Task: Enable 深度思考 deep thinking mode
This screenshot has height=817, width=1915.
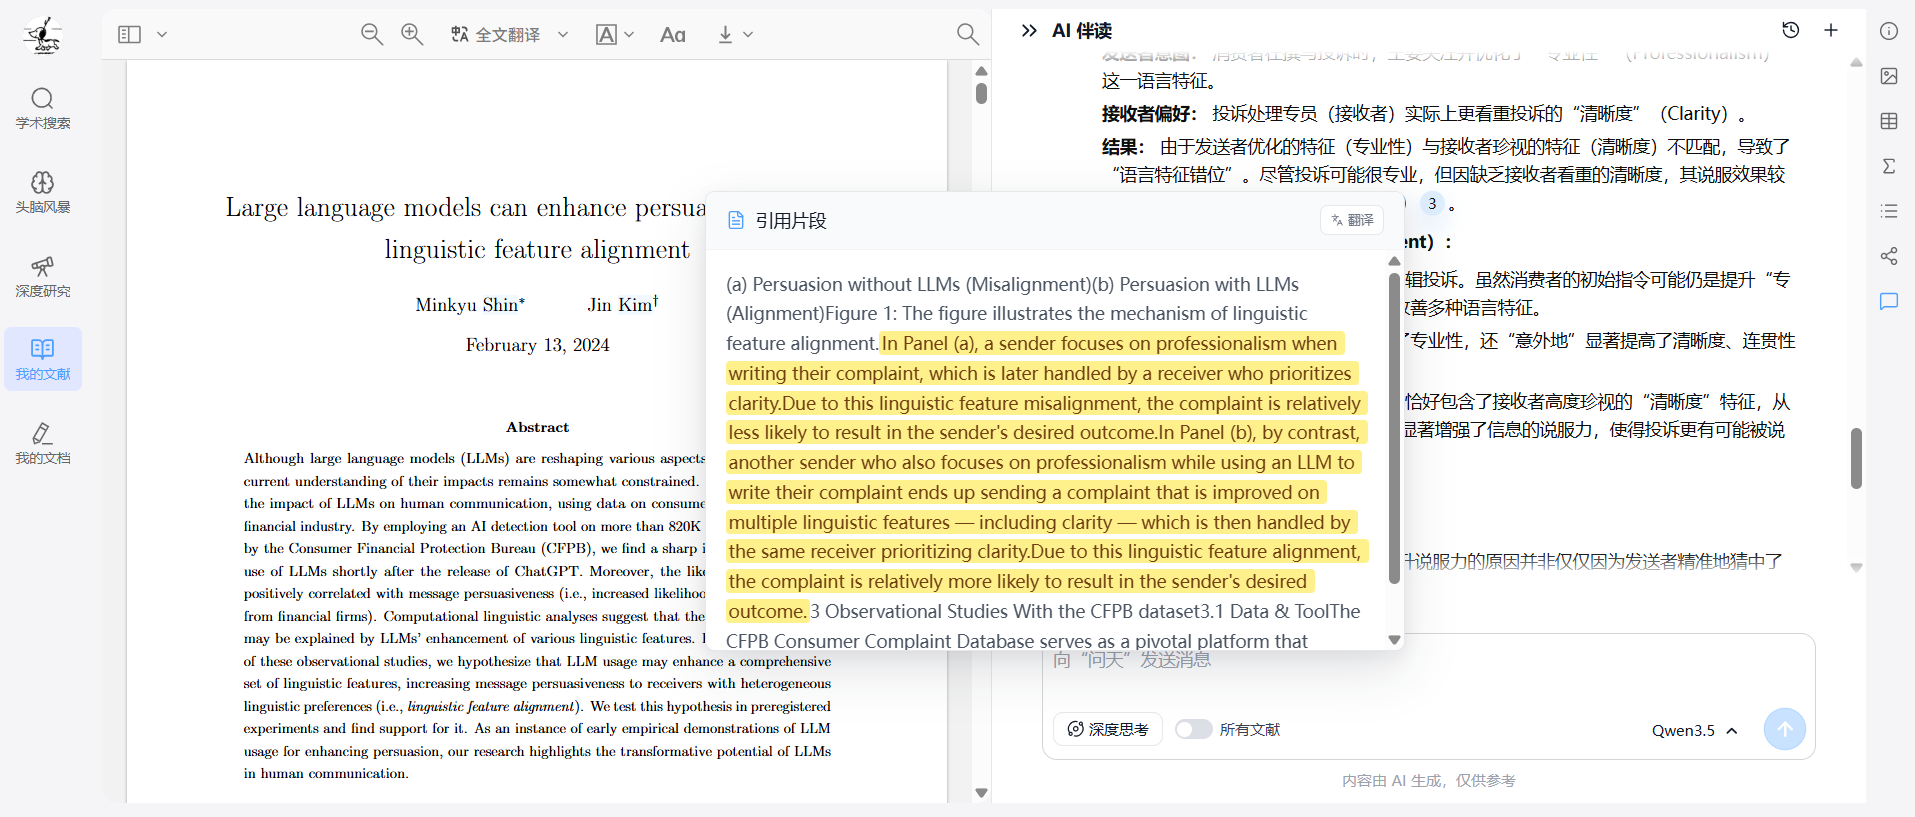Action: pyautogui.click(x=1108, y=729)
